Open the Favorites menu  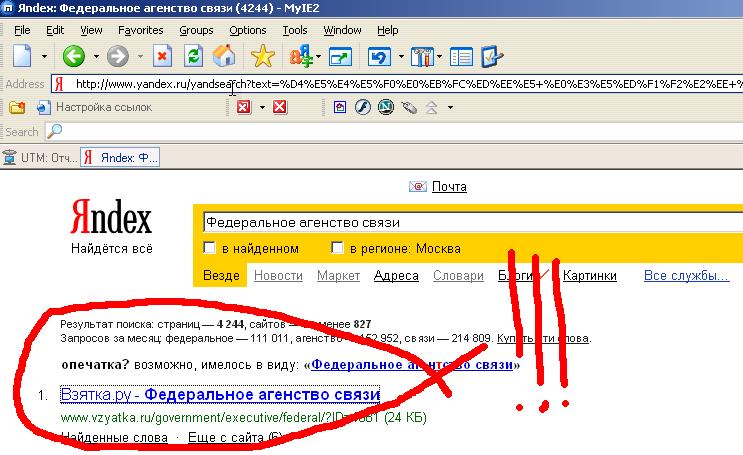coord(141,30)
